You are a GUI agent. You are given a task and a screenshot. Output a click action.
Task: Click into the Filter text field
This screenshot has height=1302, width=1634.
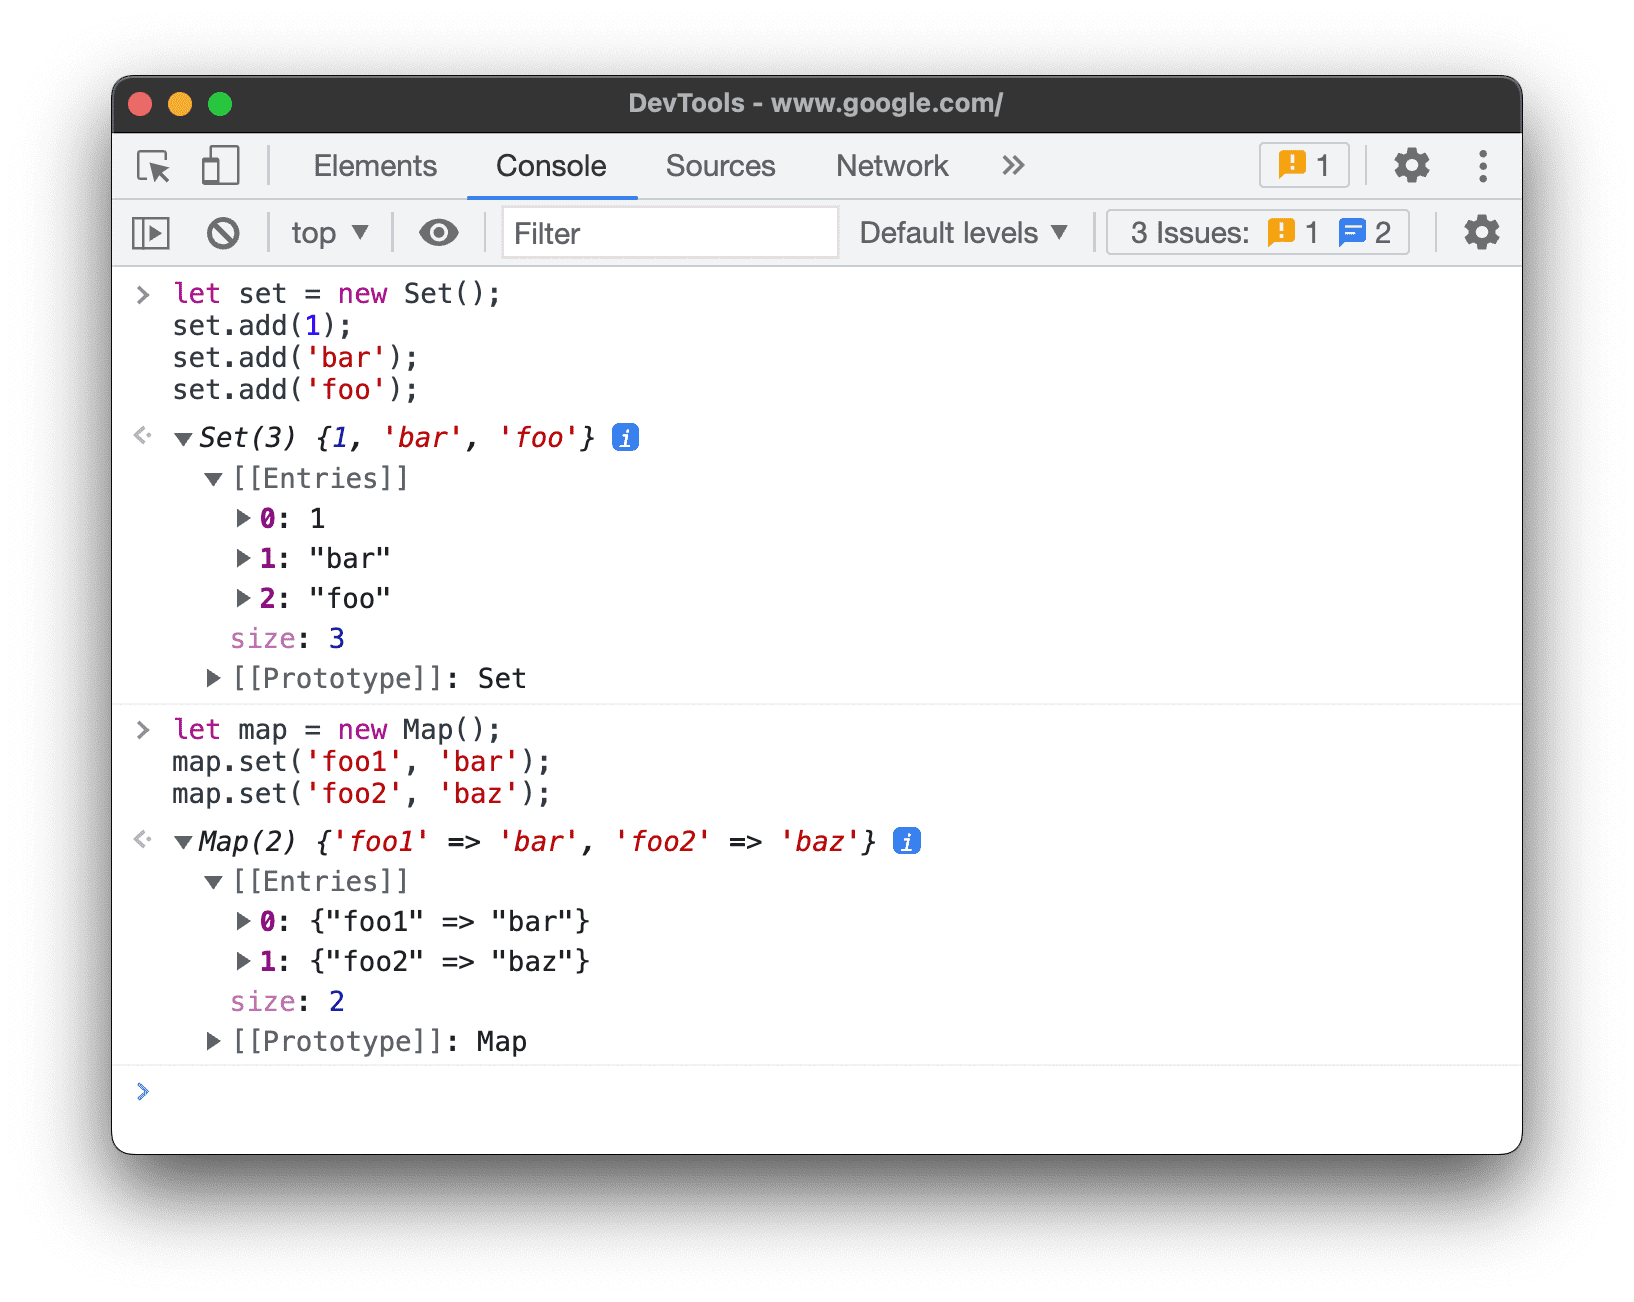(x=669, y=233)
